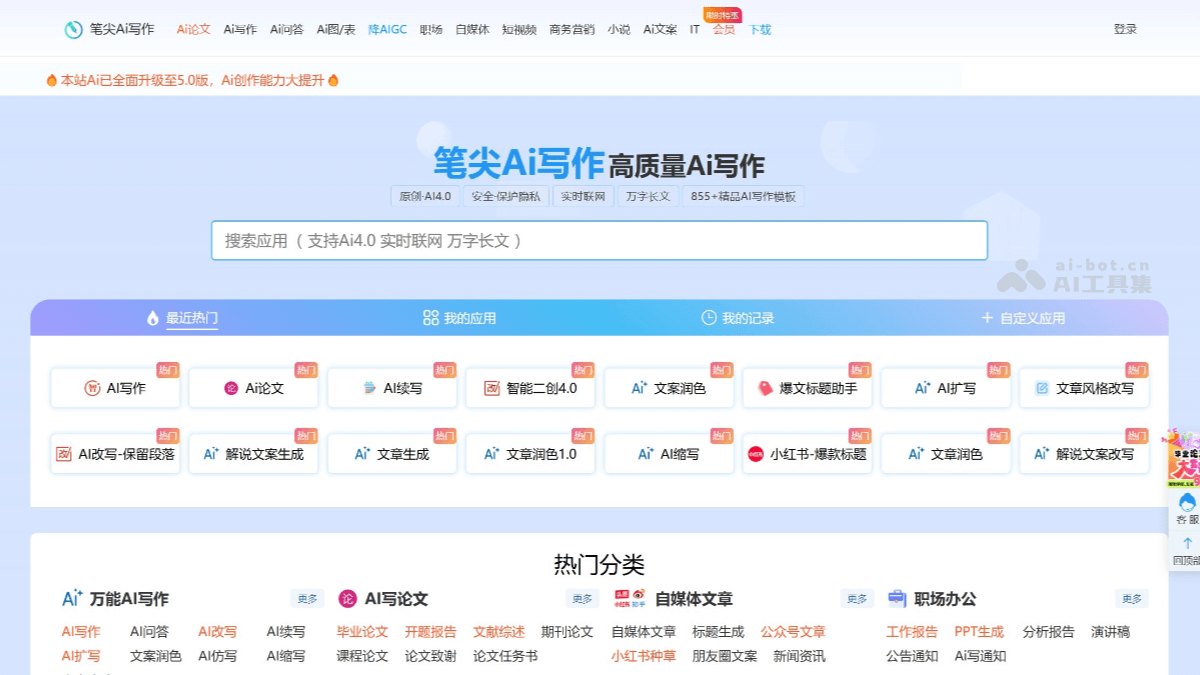Switch to the 我的记录 tab

[x=738, y=318]
